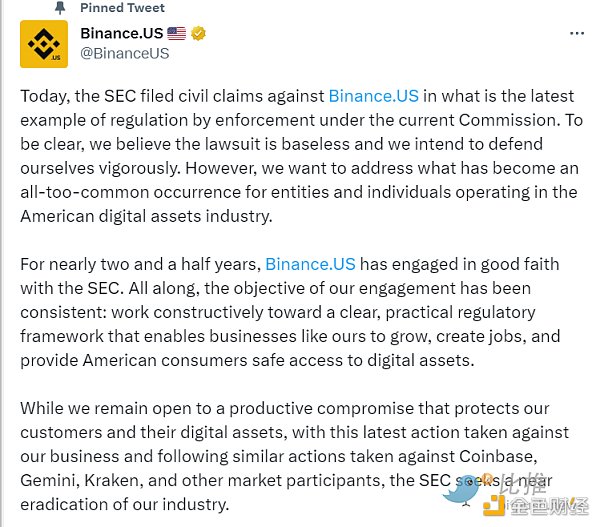Open the Binance.US profile avatar
Viewport: 600px width, 527px height.
pos(44,44)
